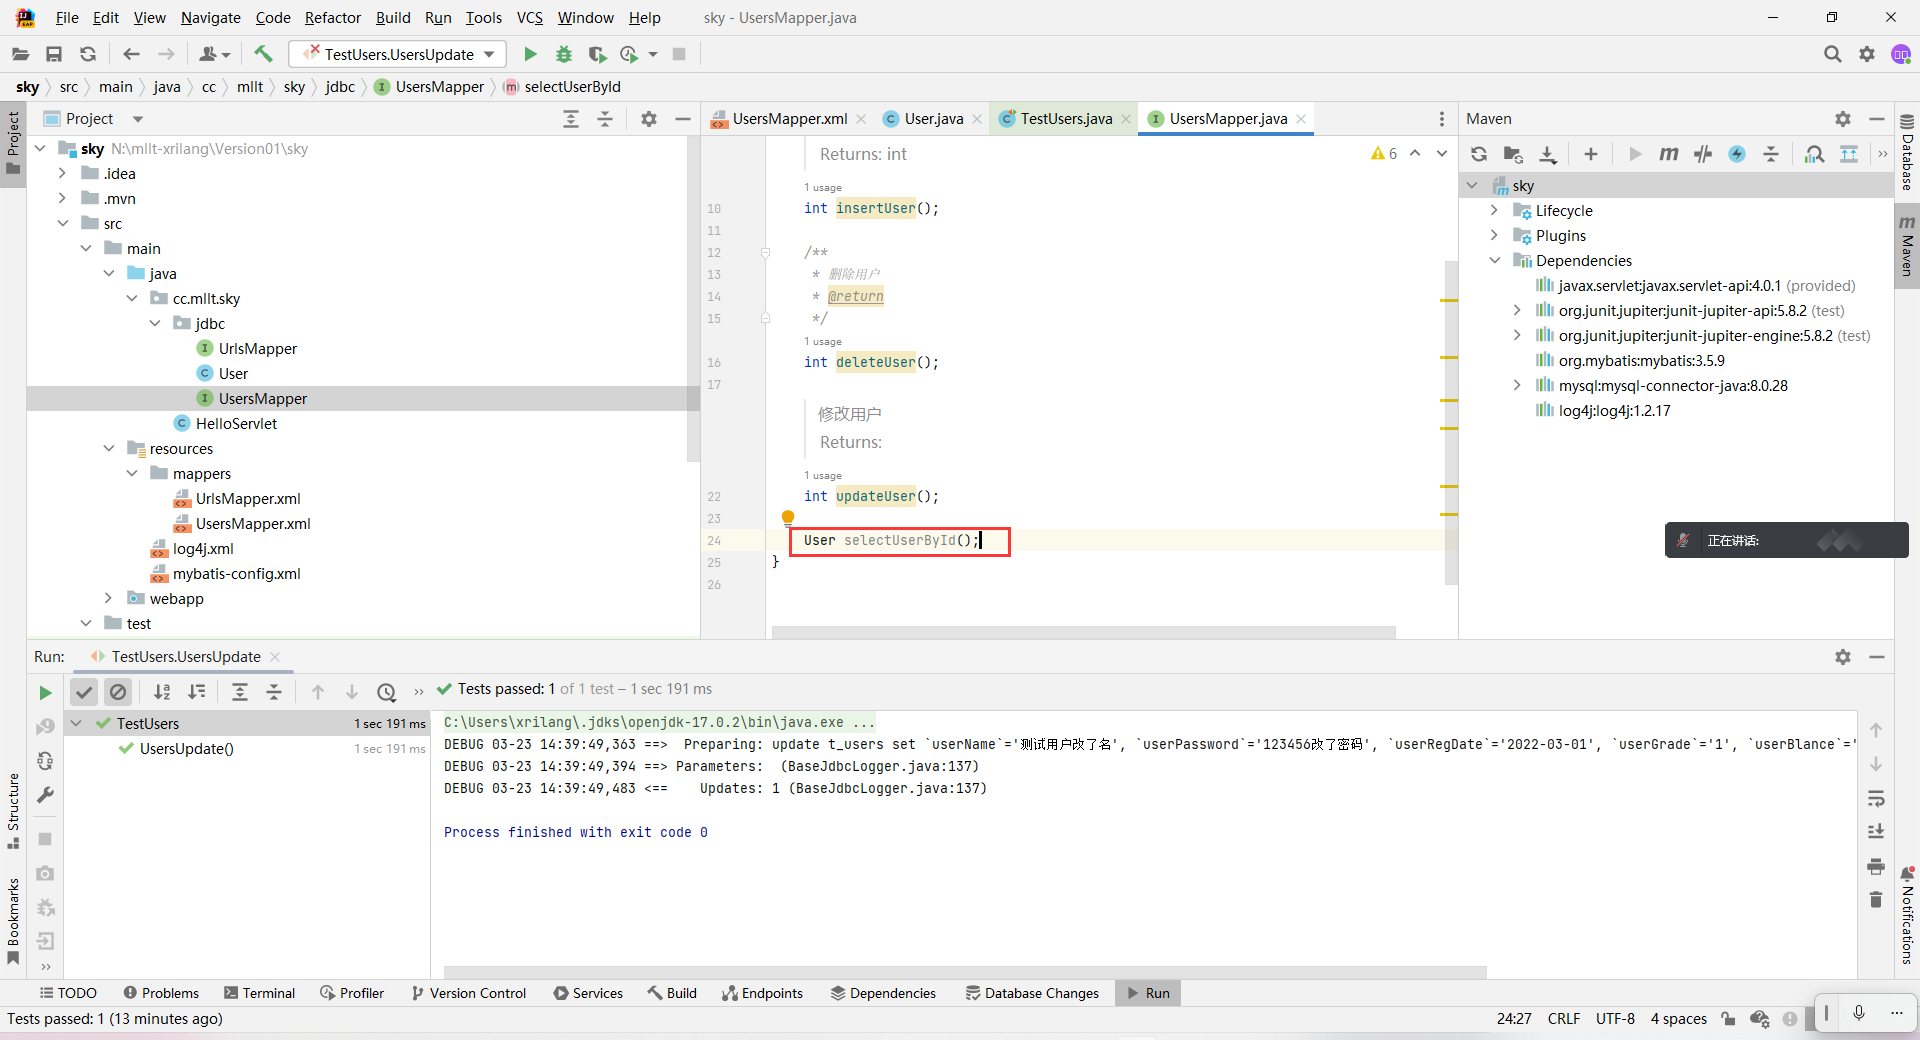
Task: Expand Lifecycle node in Maven
Action: [1494, 210]
